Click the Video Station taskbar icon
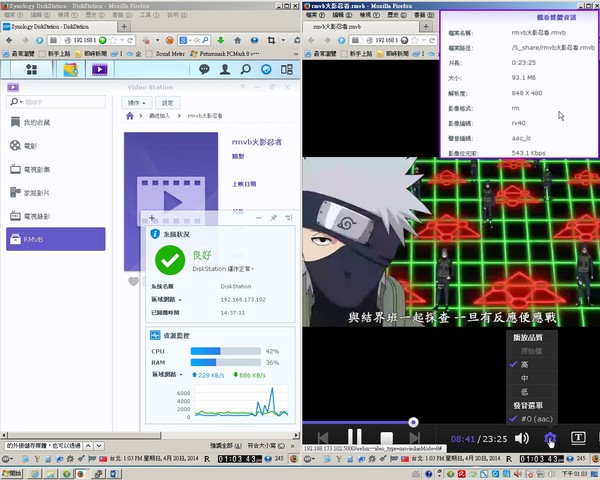This screenshot has width=600, height=480. click(99, 70)
